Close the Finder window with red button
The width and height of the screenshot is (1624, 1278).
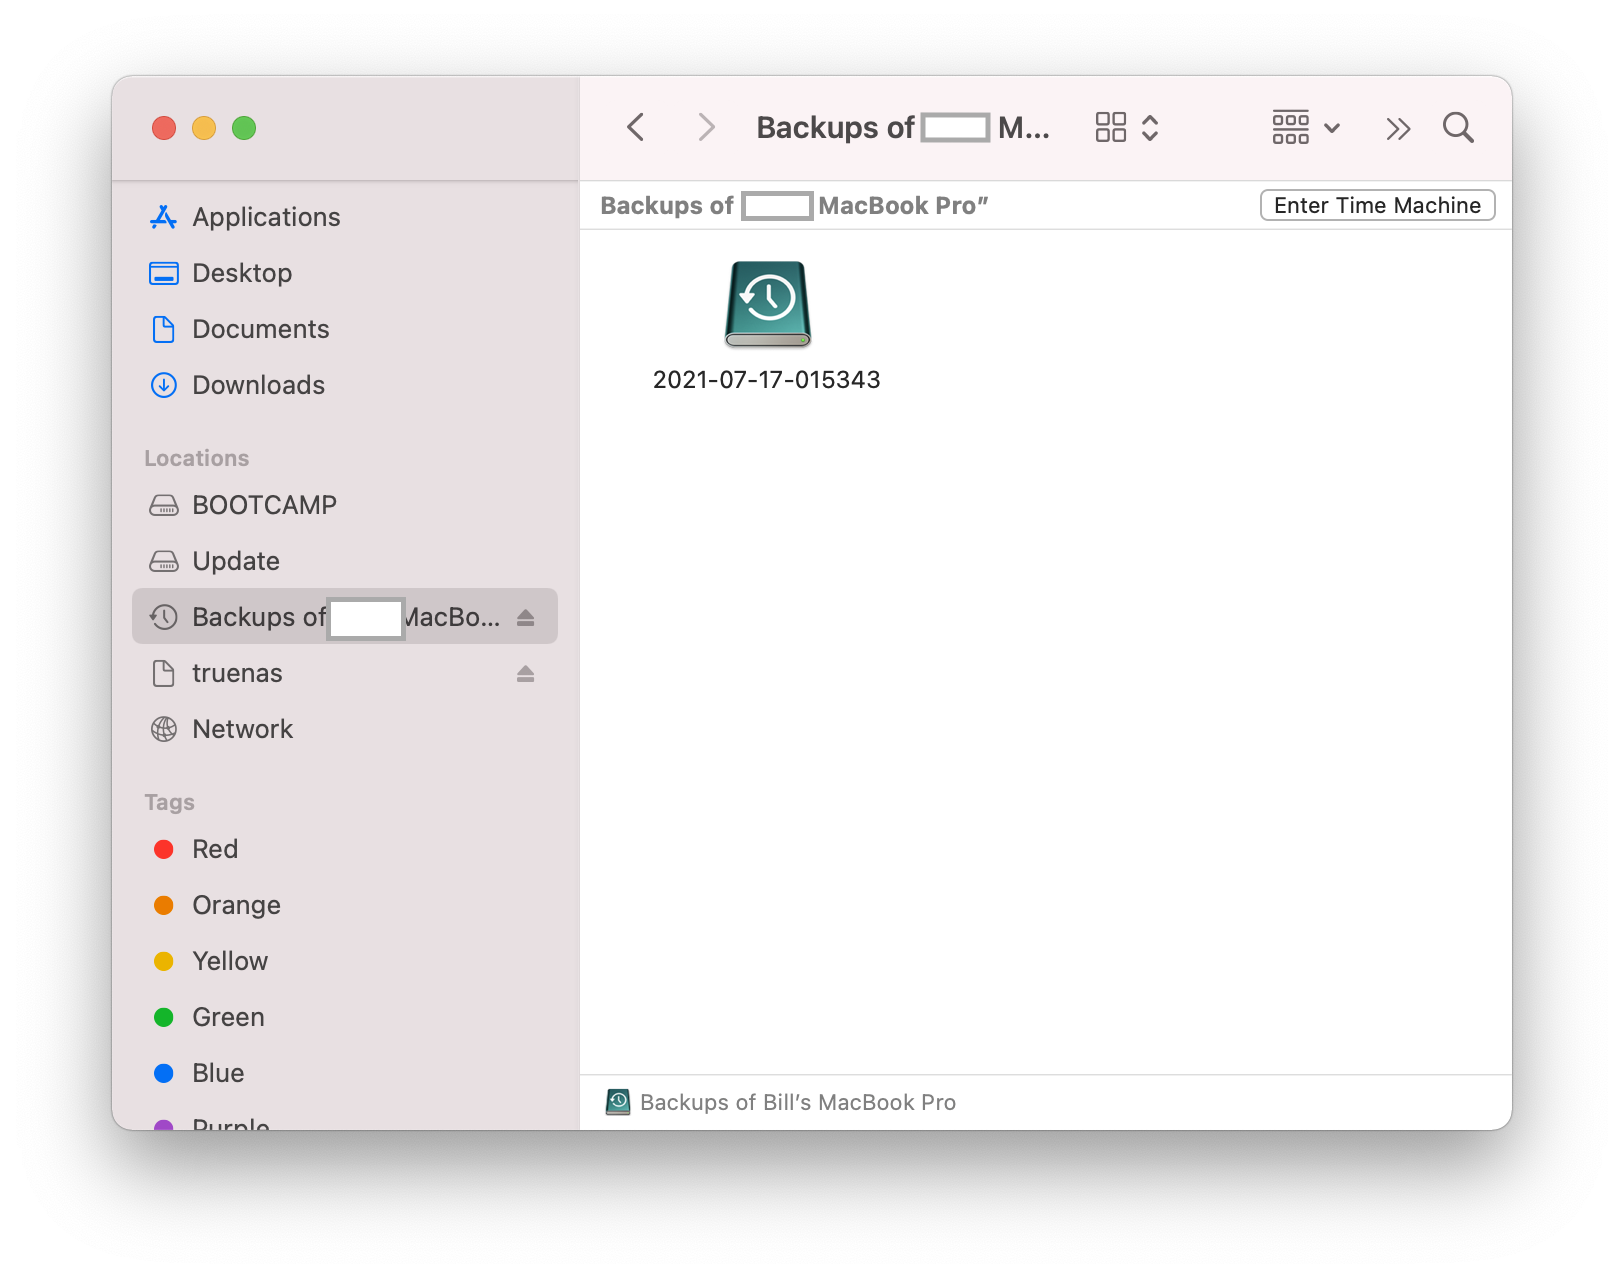click(164, 128)
